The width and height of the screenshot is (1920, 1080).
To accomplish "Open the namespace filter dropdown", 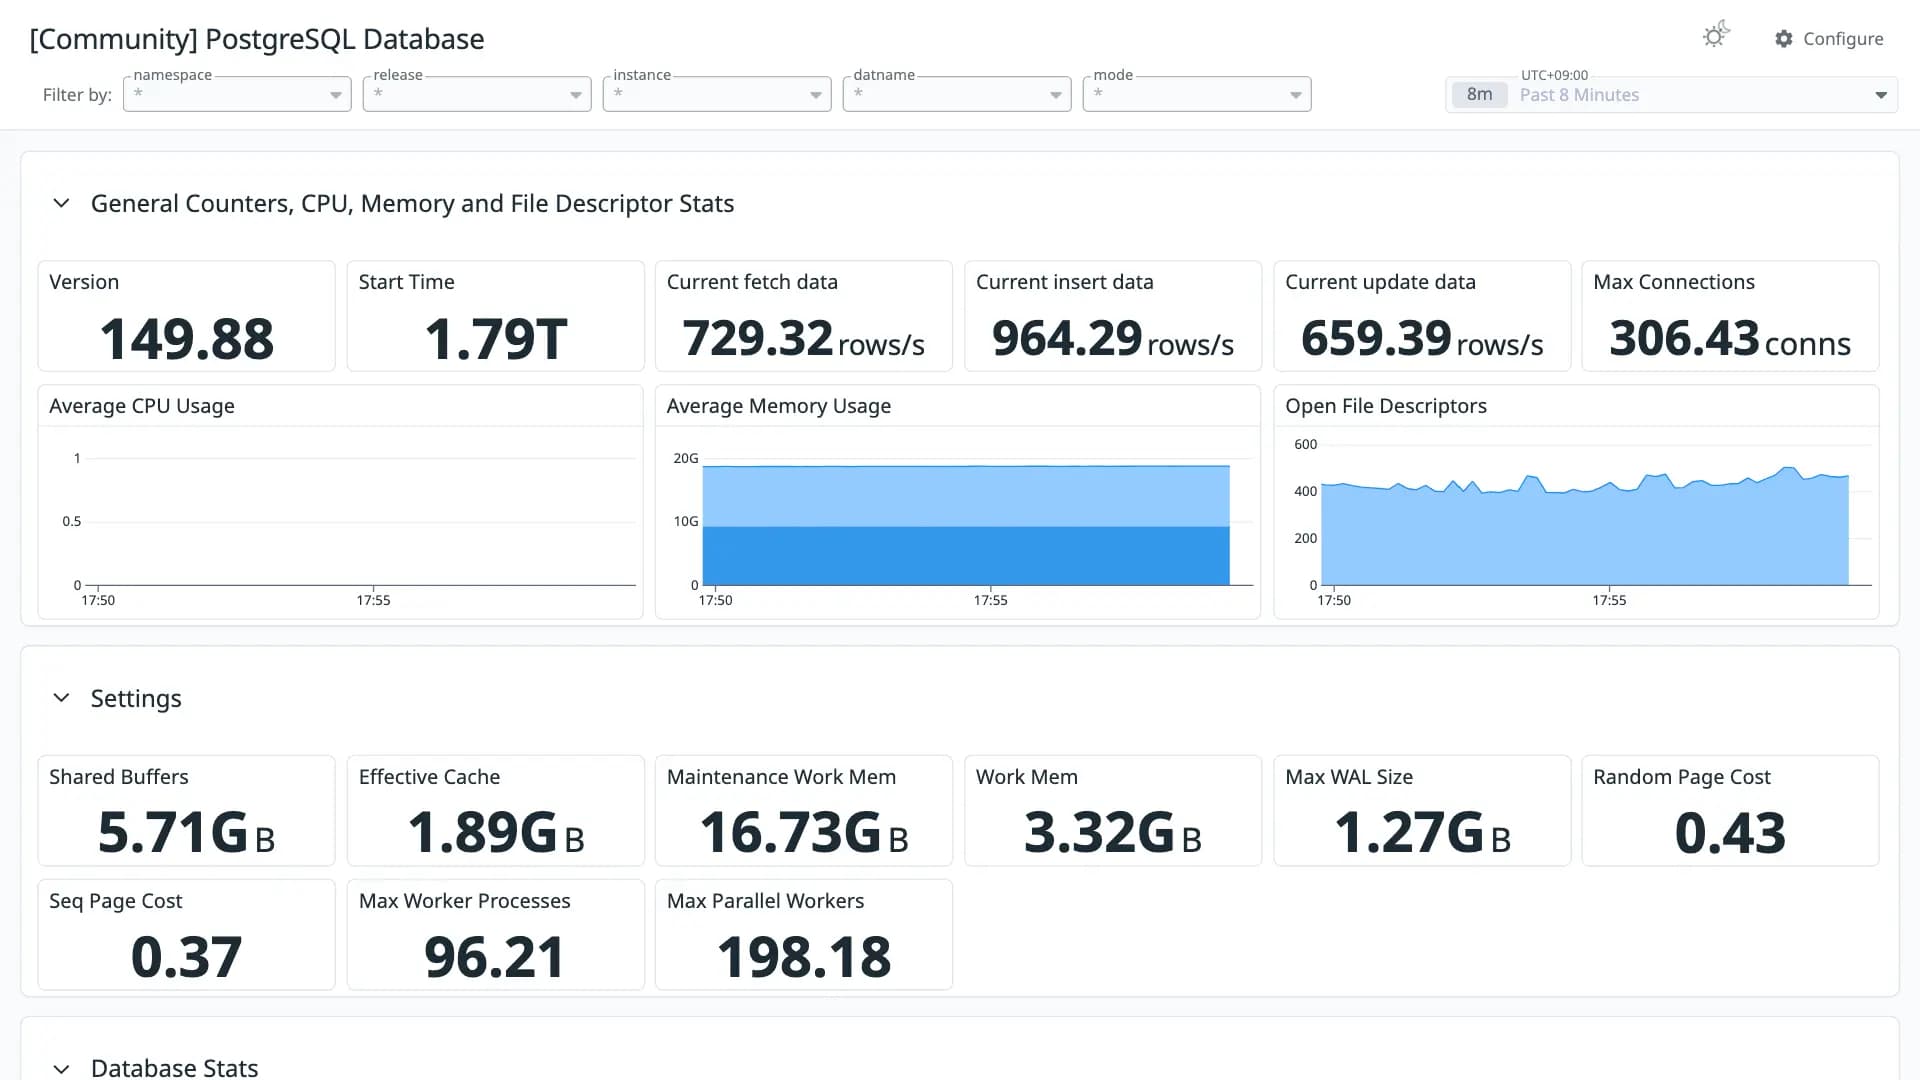I will click(x=237, y=94).
